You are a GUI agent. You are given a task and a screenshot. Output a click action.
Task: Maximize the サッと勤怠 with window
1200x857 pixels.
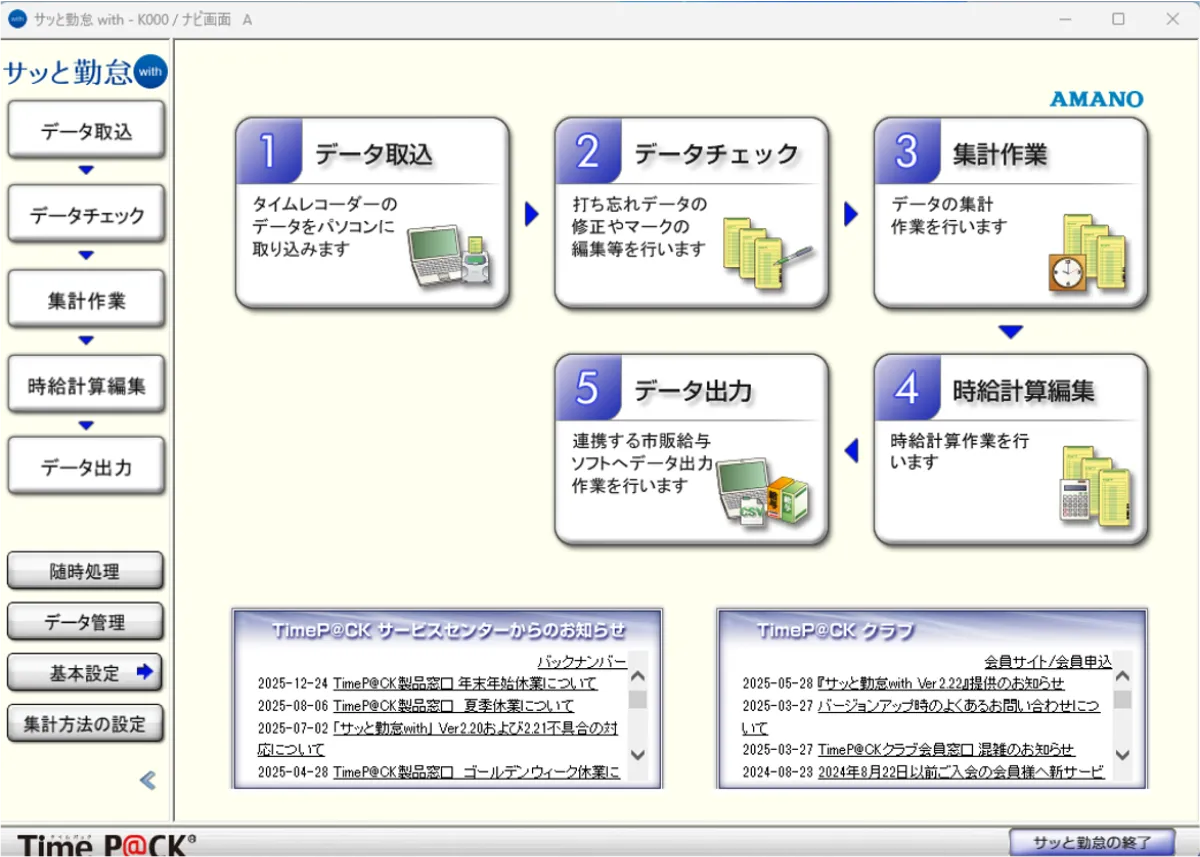(1119, 19)
